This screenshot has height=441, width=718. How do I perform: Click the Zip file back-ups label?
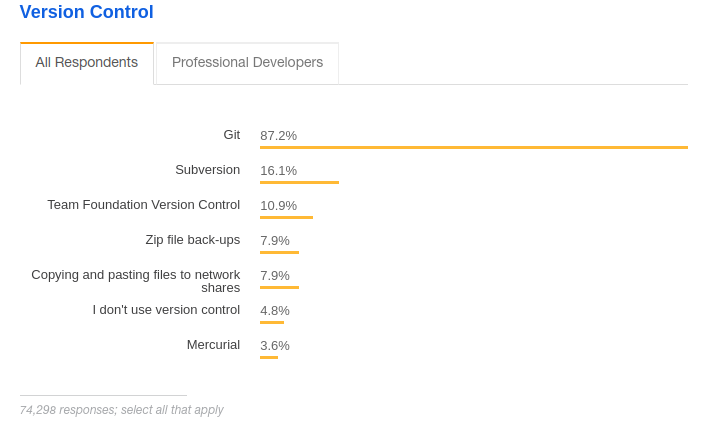coord(192,240)
